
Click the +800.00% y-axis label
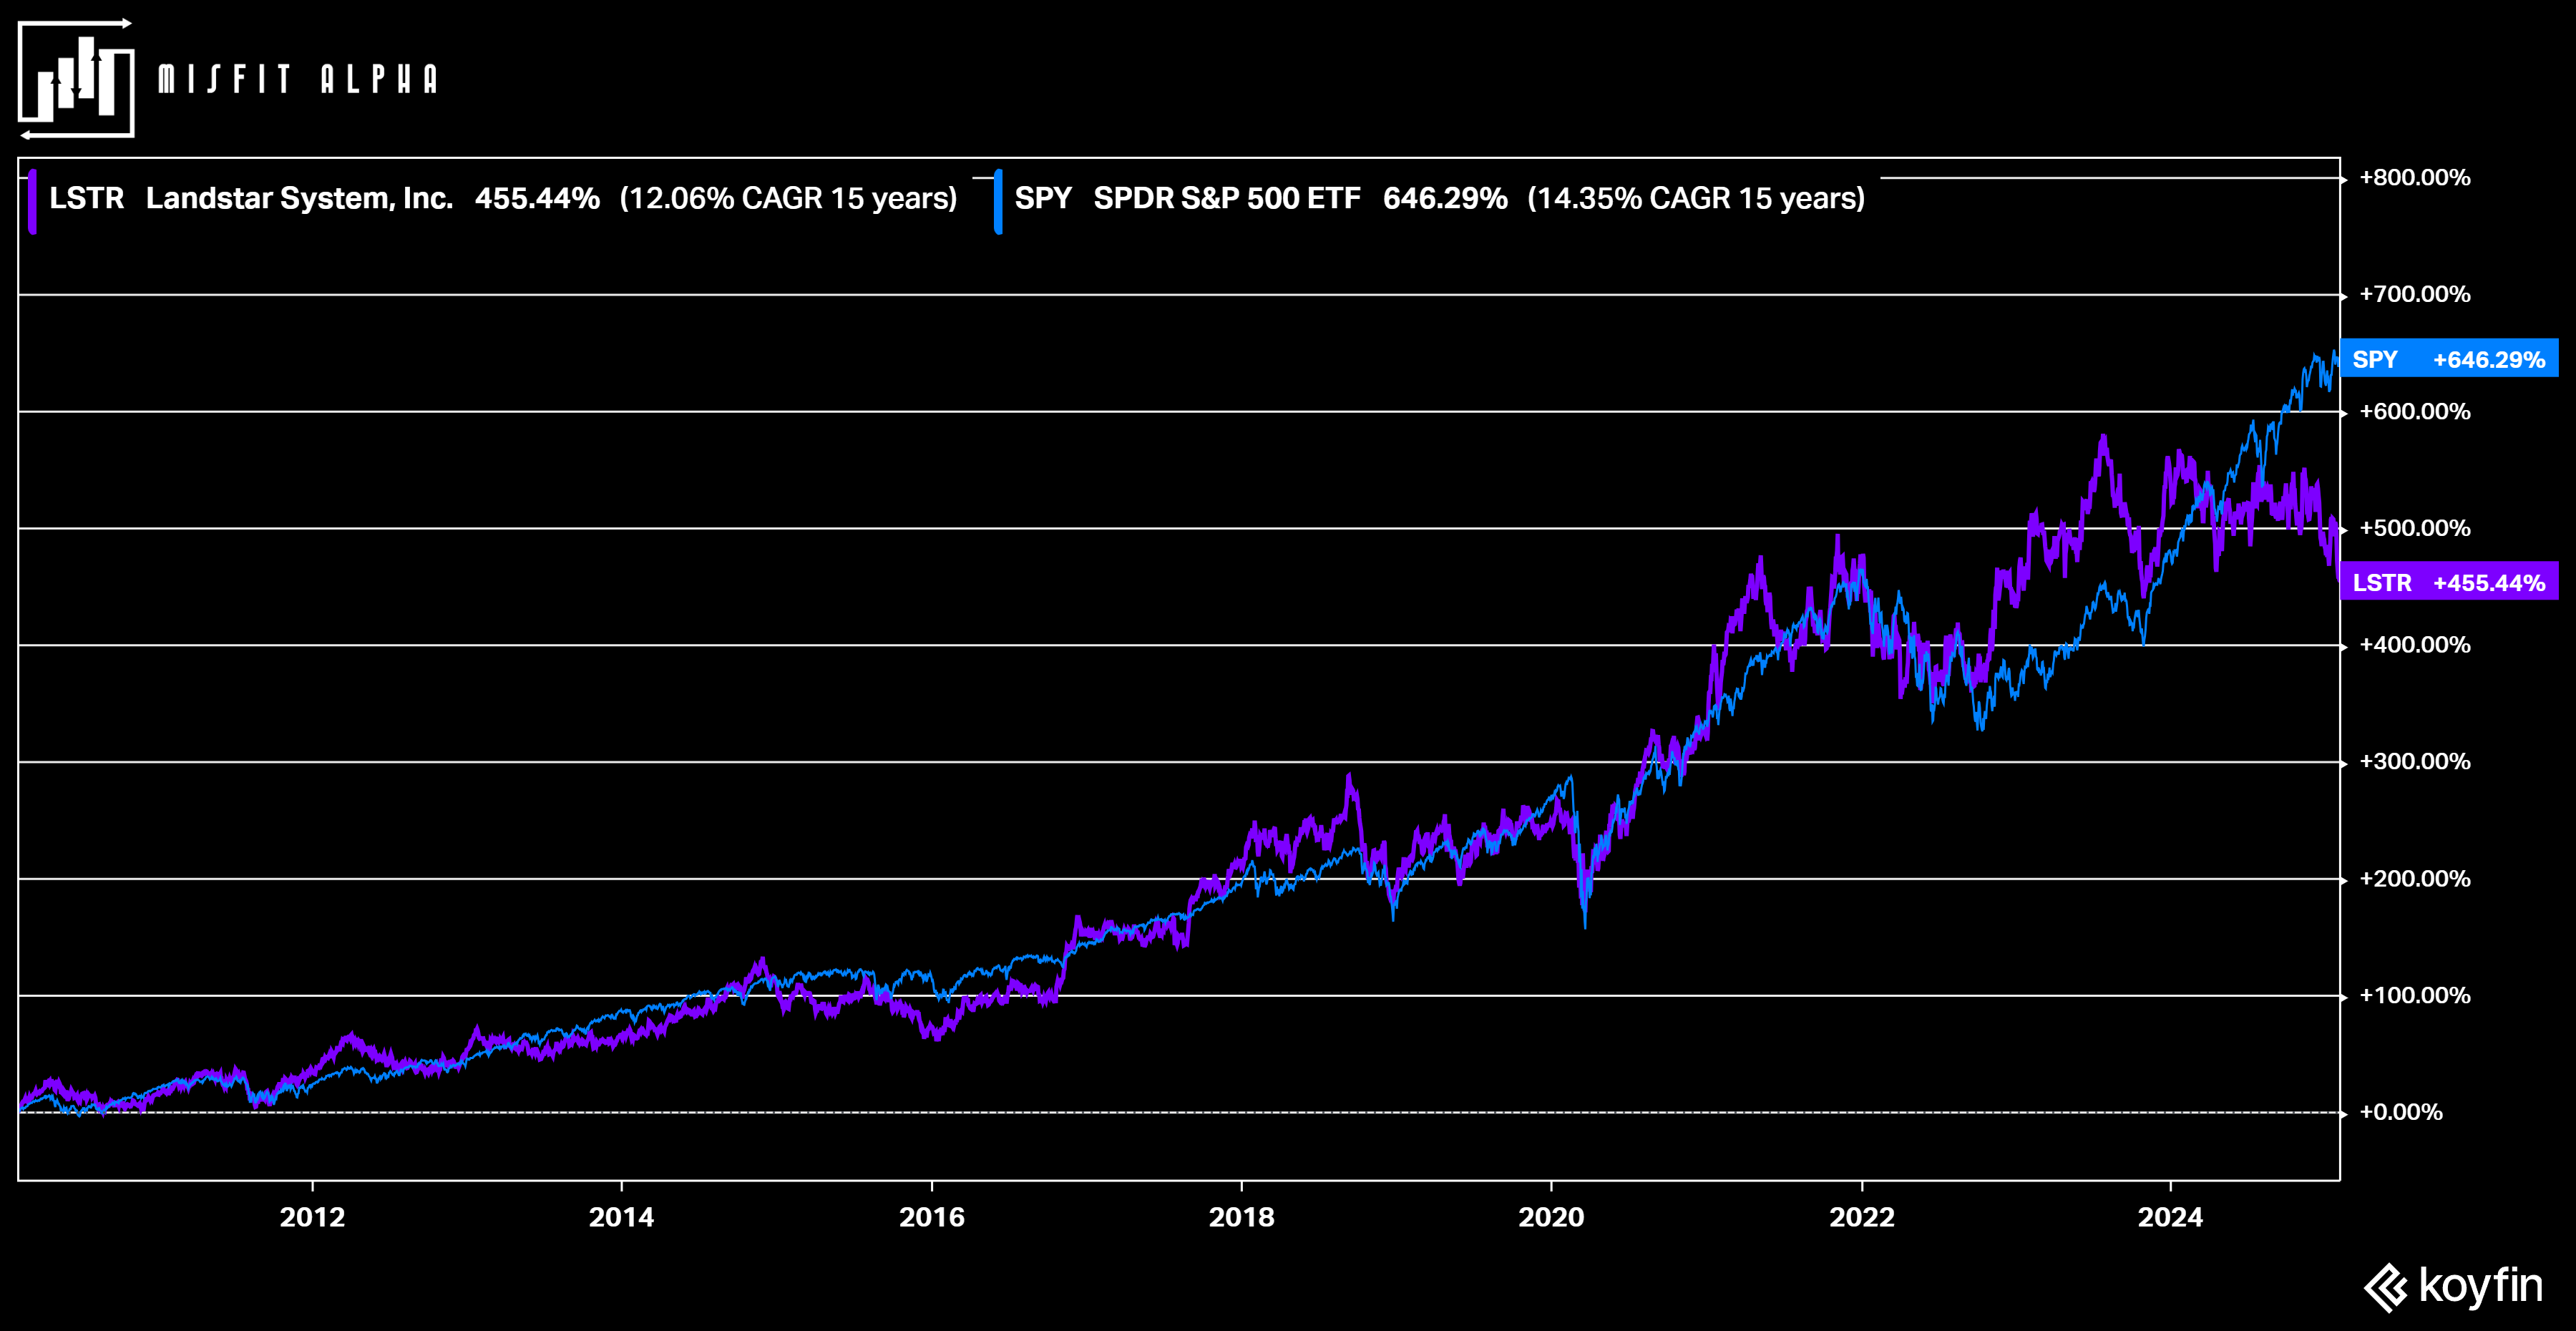coord(2414,177)
